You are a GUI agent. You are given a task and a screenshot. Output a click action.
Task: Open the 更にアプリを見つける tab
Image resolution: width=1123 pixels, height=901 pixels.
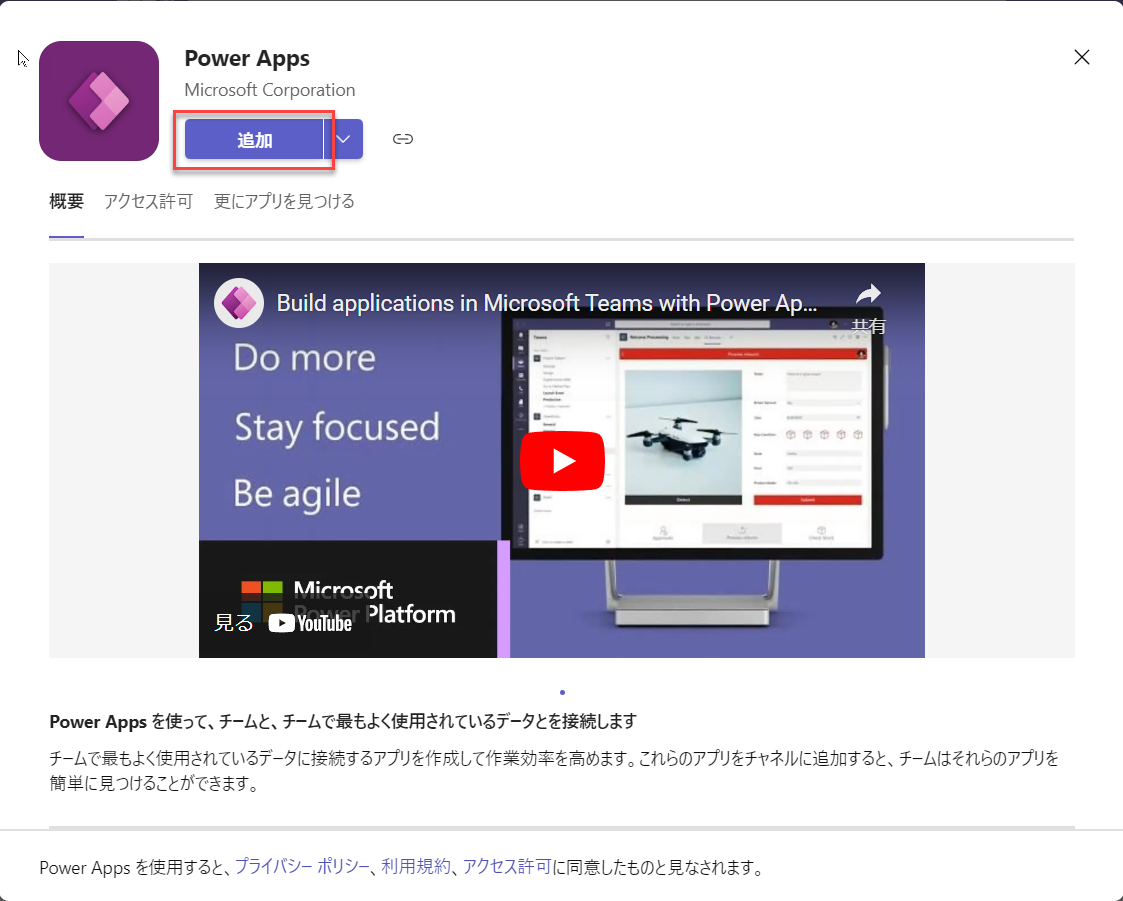tap(284, 201)
